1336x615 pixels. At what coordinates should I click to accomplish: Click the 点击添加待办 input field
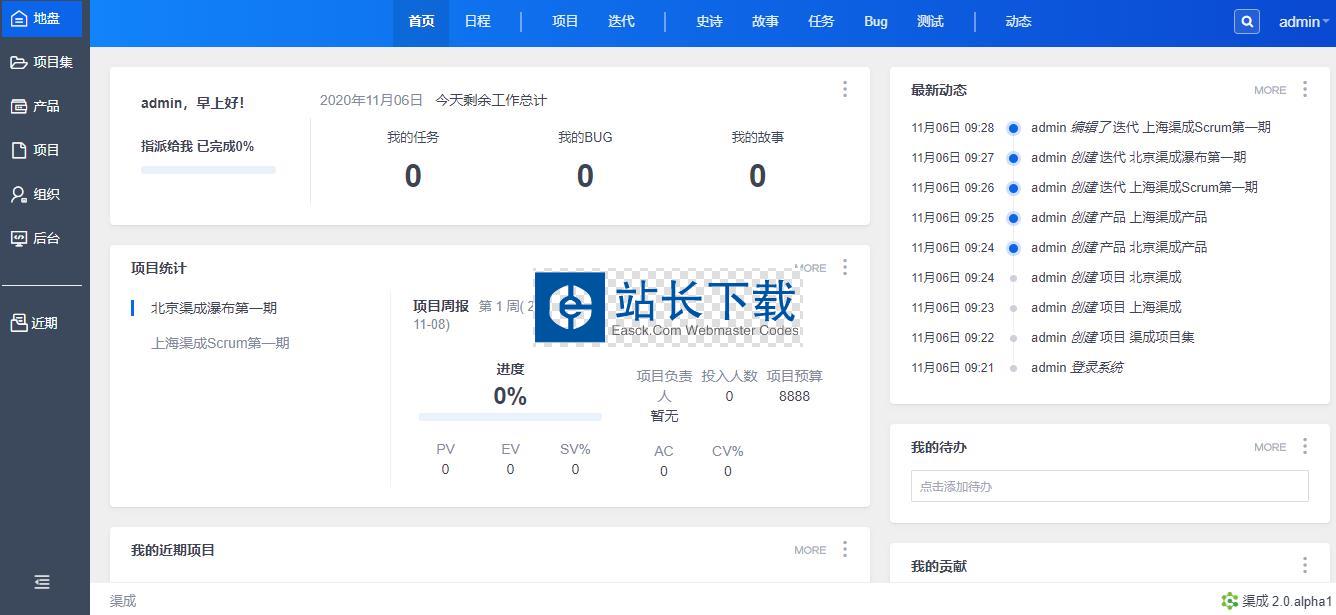(1109, 486)
